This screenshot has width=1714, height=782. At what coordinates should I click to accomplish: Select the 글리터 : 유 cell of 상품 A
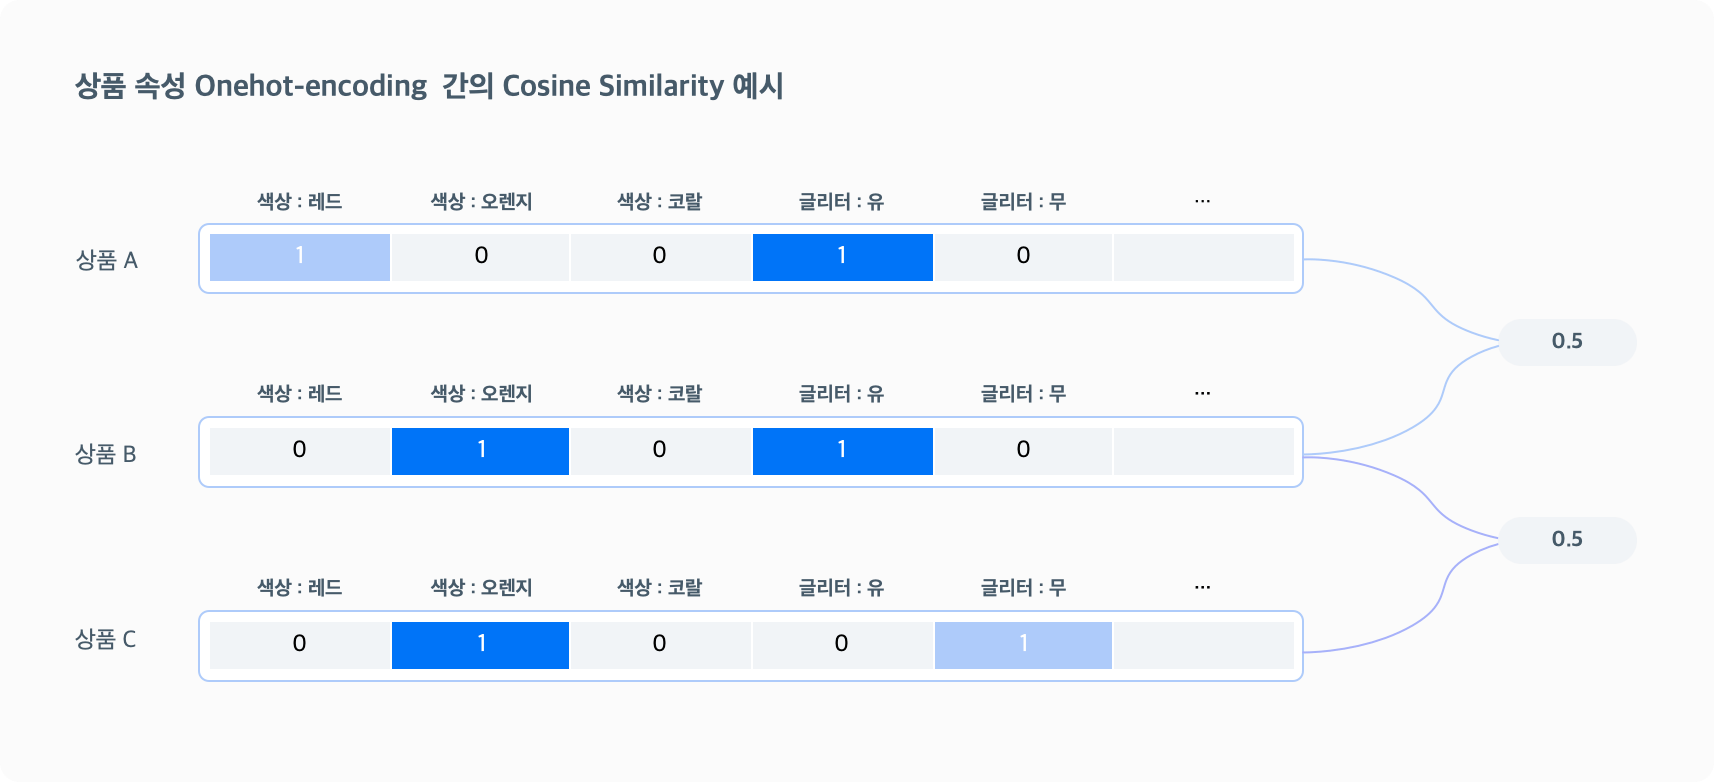coord(842,257)
